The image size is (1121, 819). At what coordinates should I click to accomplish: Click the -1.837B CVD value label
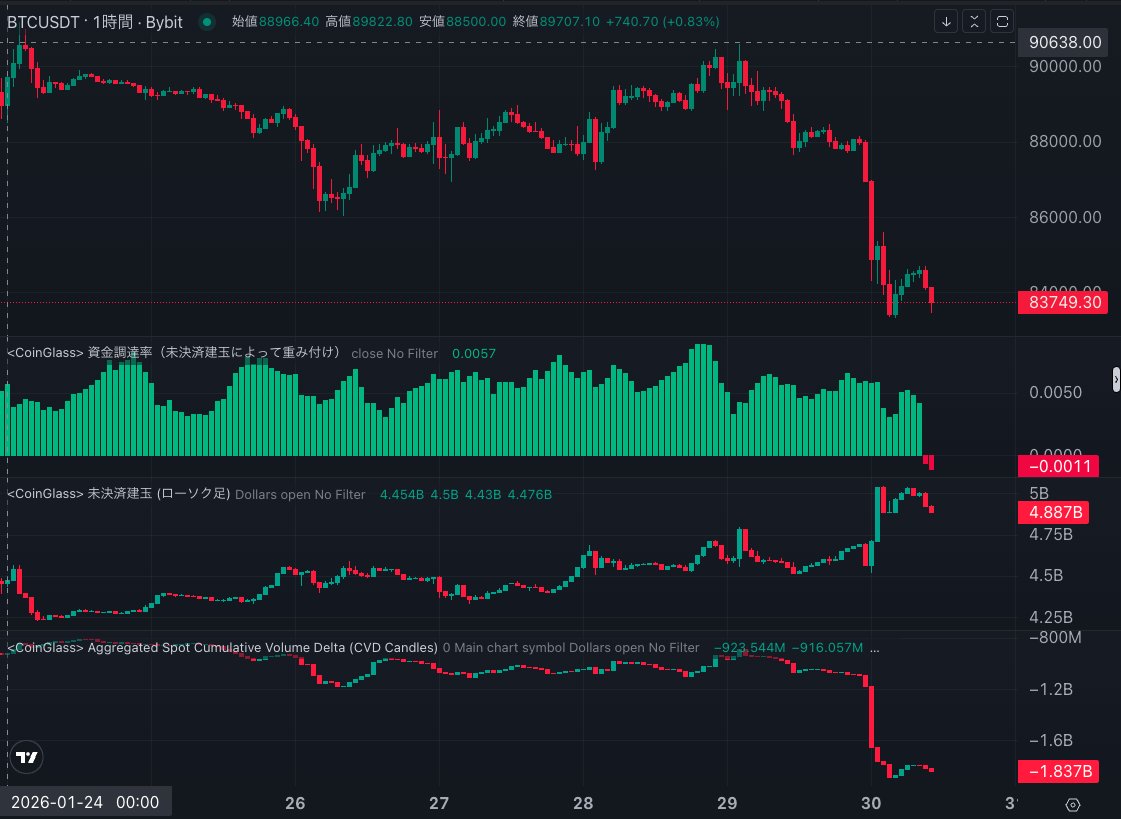(1059, 771)
